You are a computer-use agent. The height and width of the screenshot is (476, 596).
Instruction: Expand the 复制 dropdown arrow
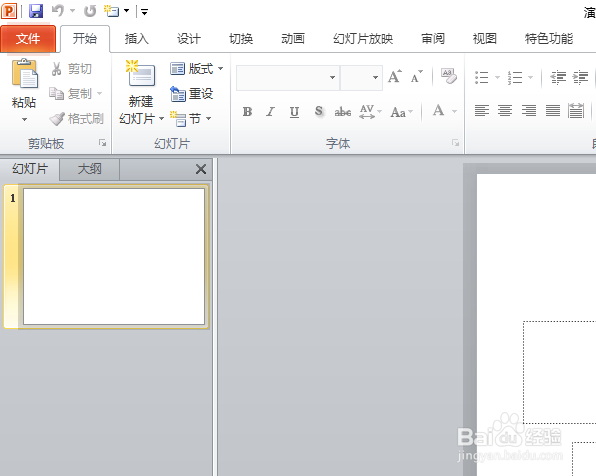tap(100, 93)
